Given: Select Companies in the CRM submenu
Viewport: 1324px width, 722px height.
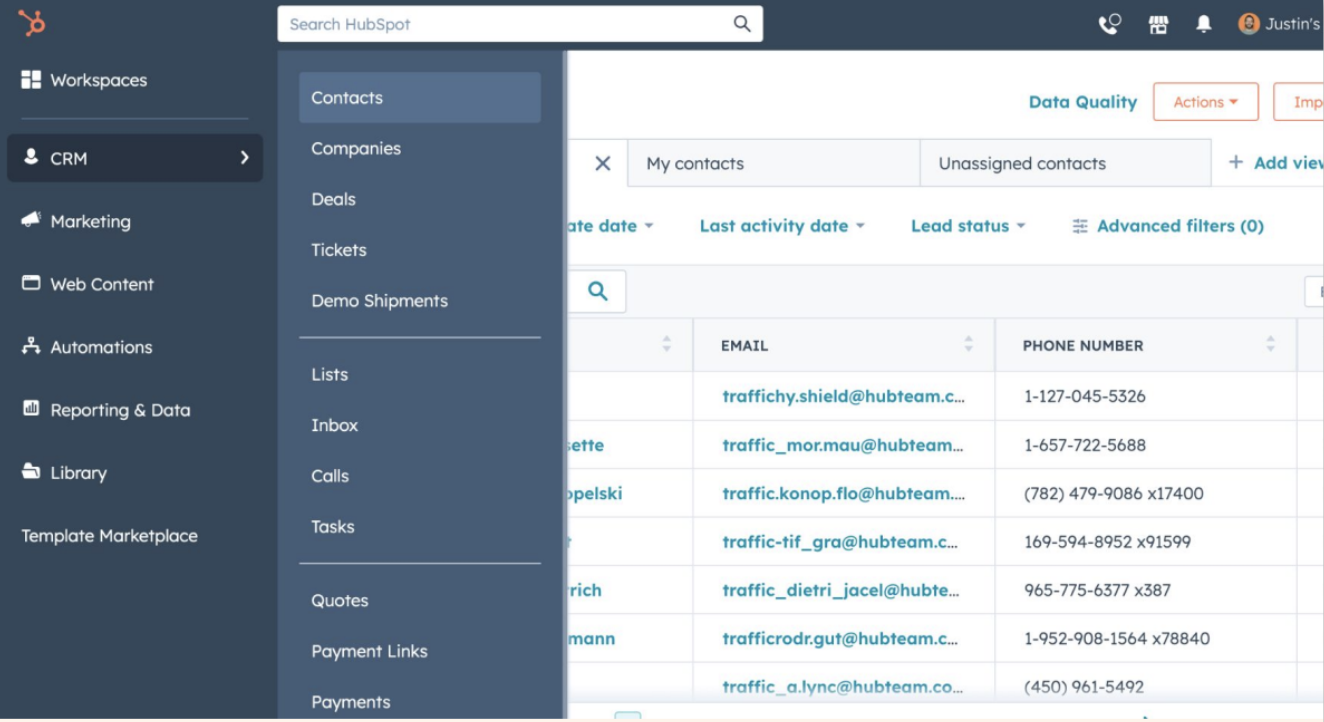Looking at the screenshot, I should [356, 148].
